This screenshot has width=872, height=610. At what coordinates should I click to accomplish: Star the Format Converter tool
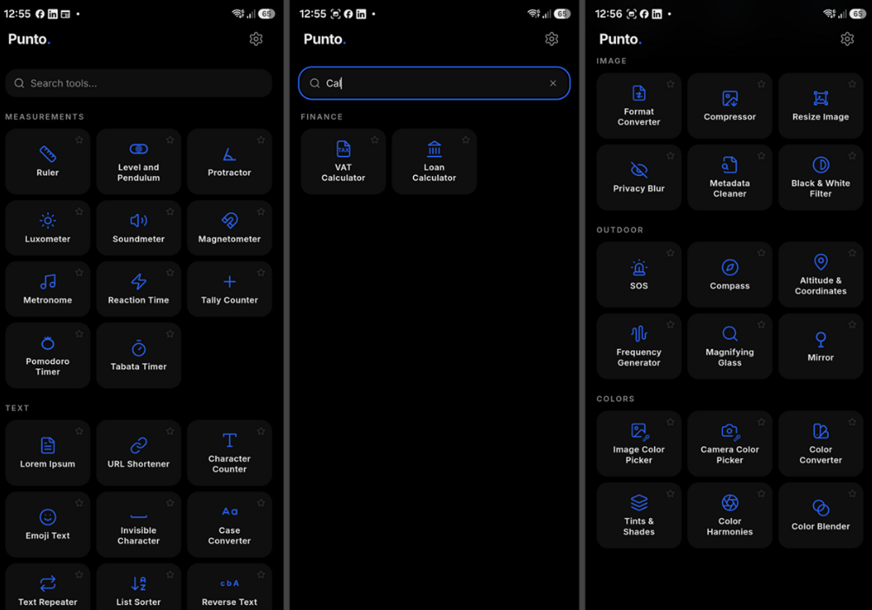coord(670,84)
